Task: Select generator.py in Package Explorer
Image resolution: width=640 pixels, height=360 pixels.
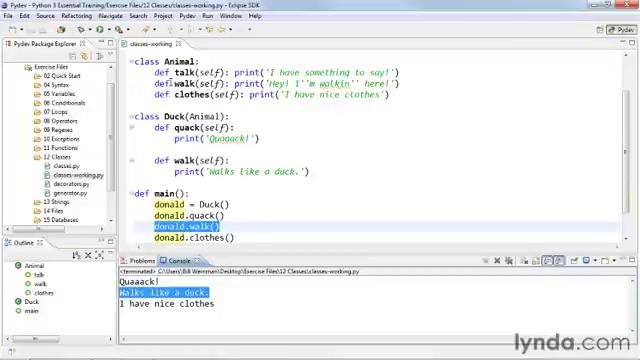Action: click(70, 193)
